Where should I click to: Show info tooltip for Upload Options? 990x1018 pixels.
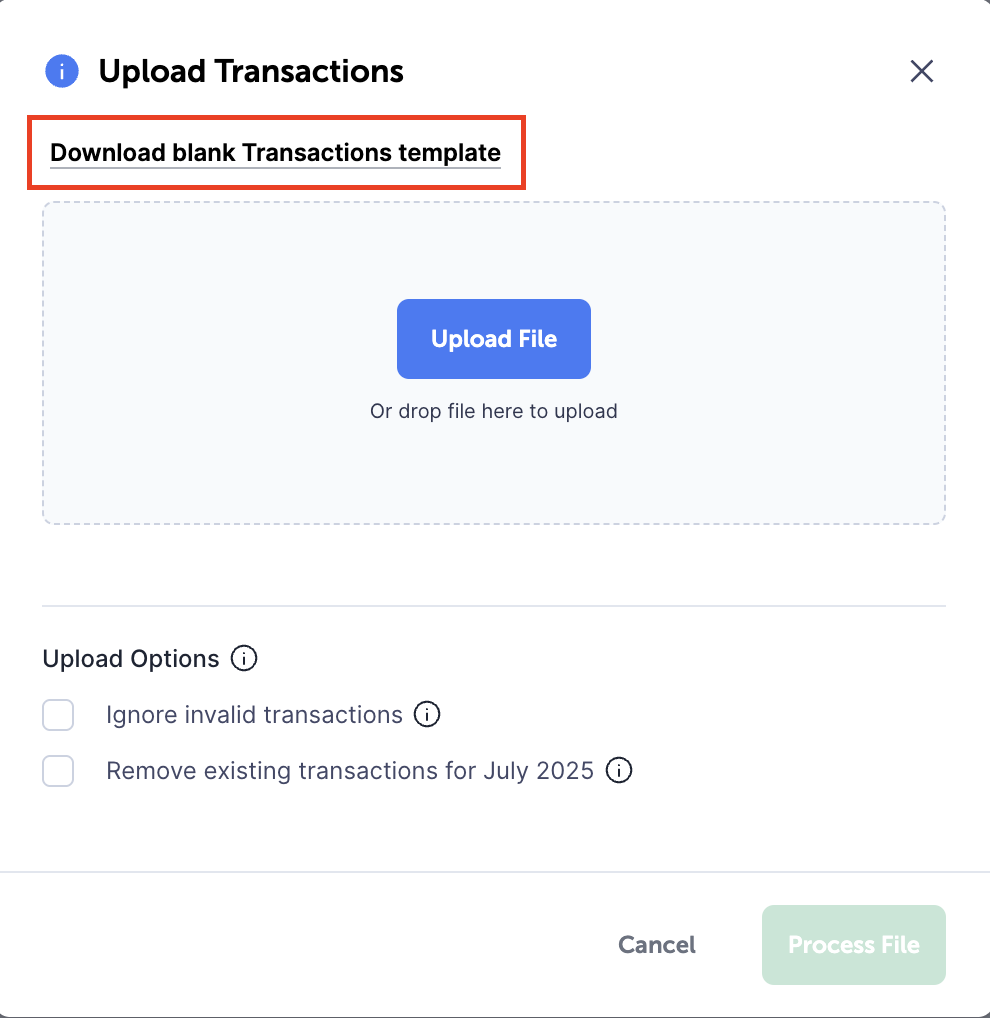coord(244,659)
